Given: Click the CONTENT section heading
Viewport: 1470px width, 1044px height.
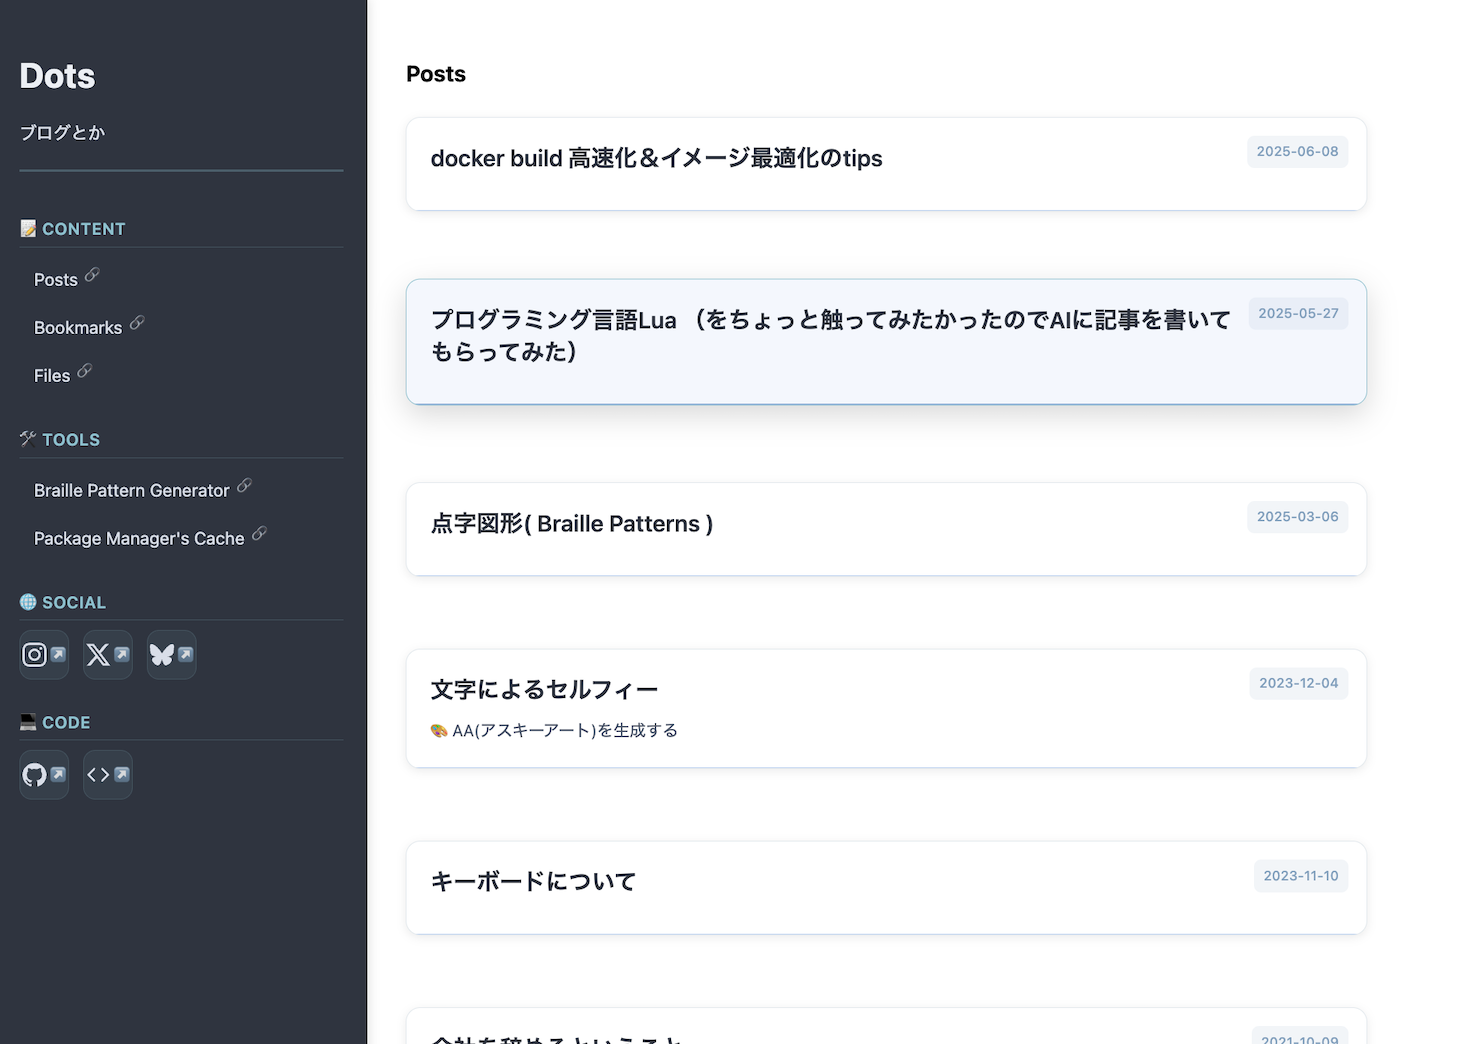Looking at the screenshot, I should [x=84, y=229].
